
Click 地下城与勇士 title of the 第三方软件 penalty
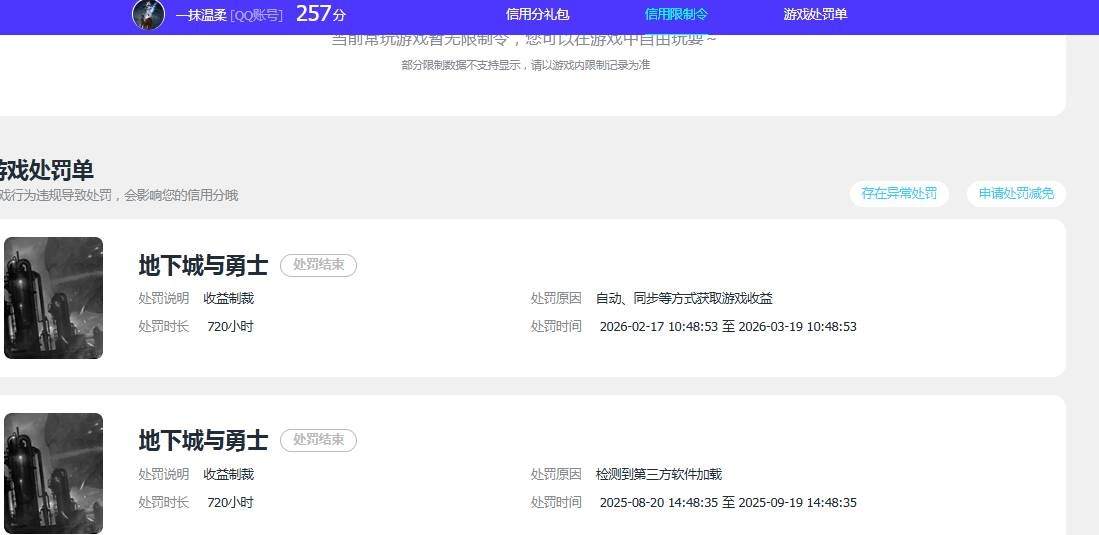[203, 441]
